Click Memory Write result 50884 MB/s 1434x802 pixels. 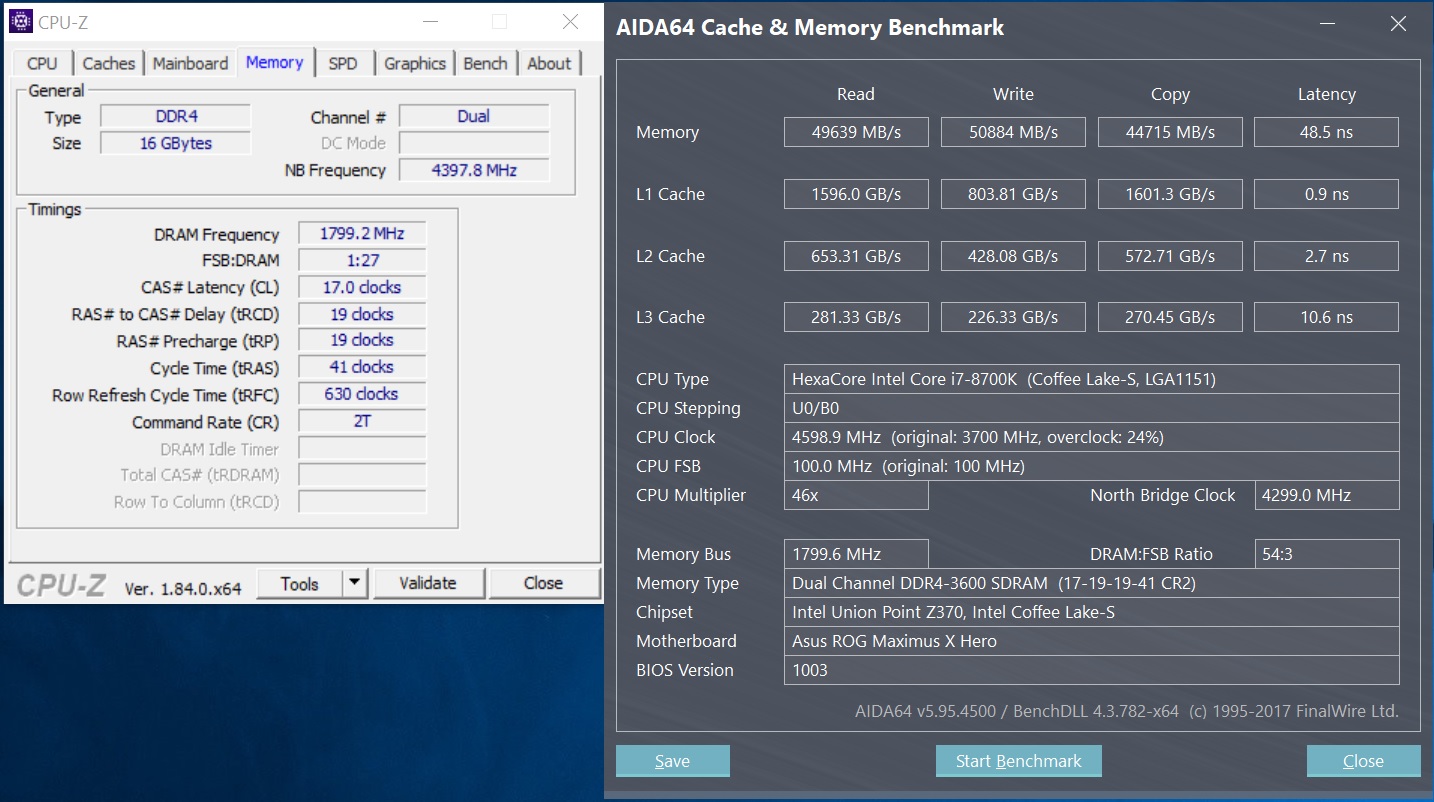point(1013,132)
